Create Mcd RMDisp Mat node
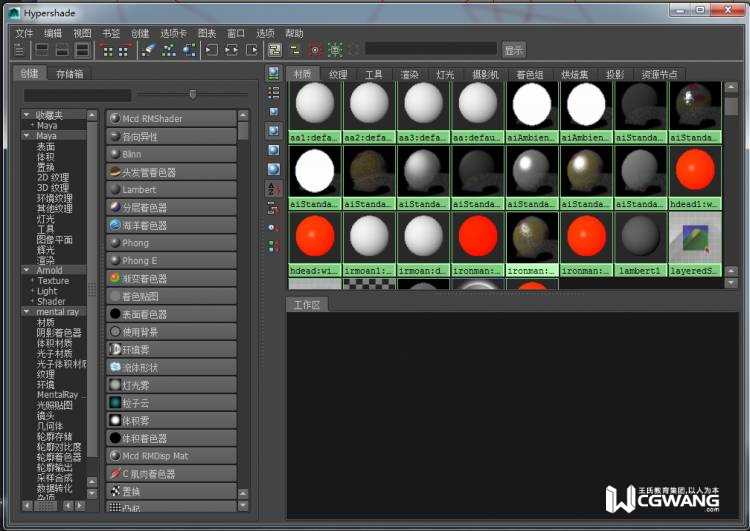Viewport: 750px width, 531px height. 171,456
